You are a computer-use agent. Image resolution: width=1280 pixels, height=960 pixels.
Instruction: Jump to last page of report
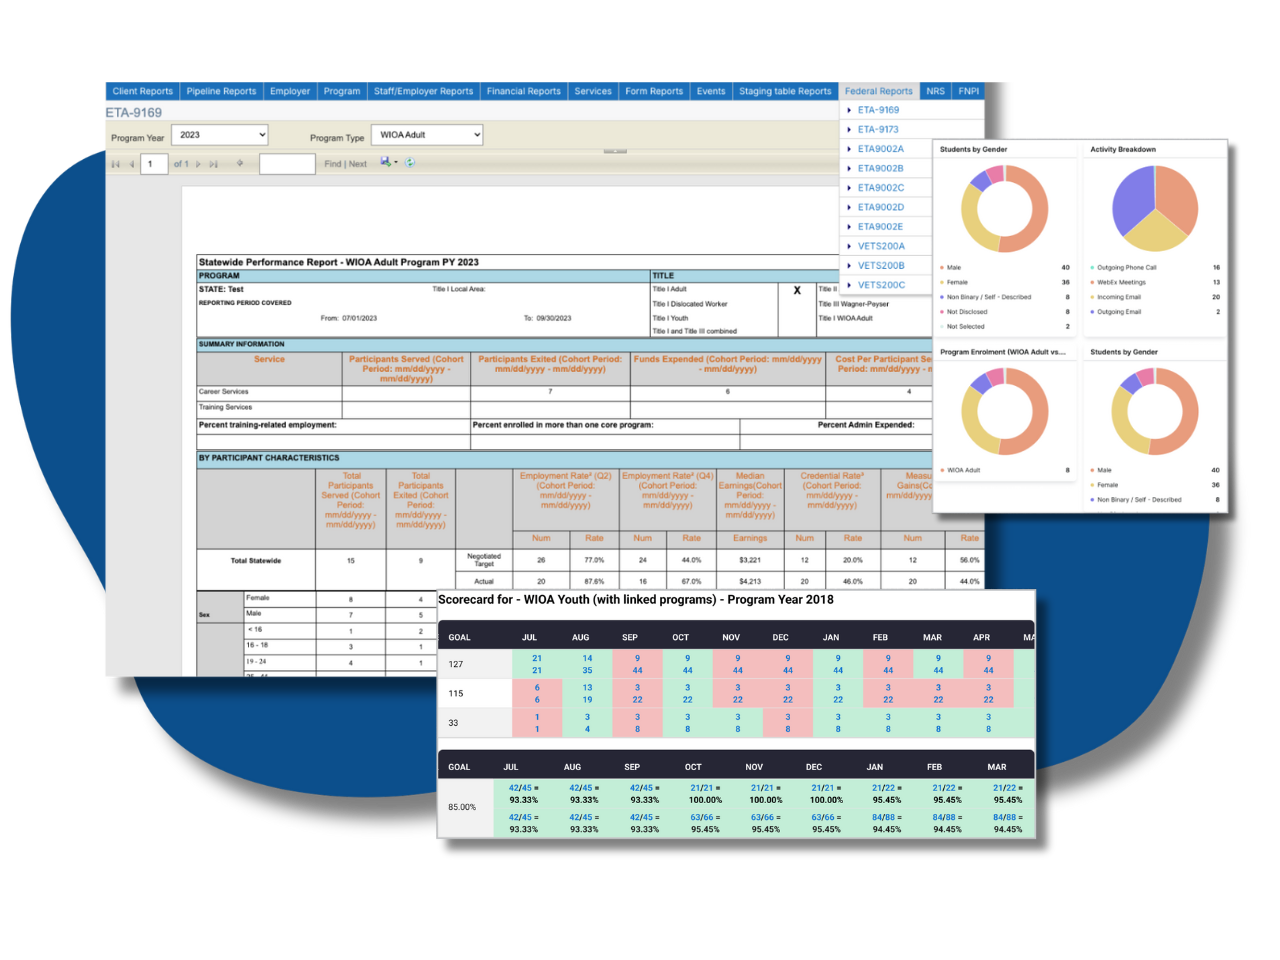tap(213, 164)
